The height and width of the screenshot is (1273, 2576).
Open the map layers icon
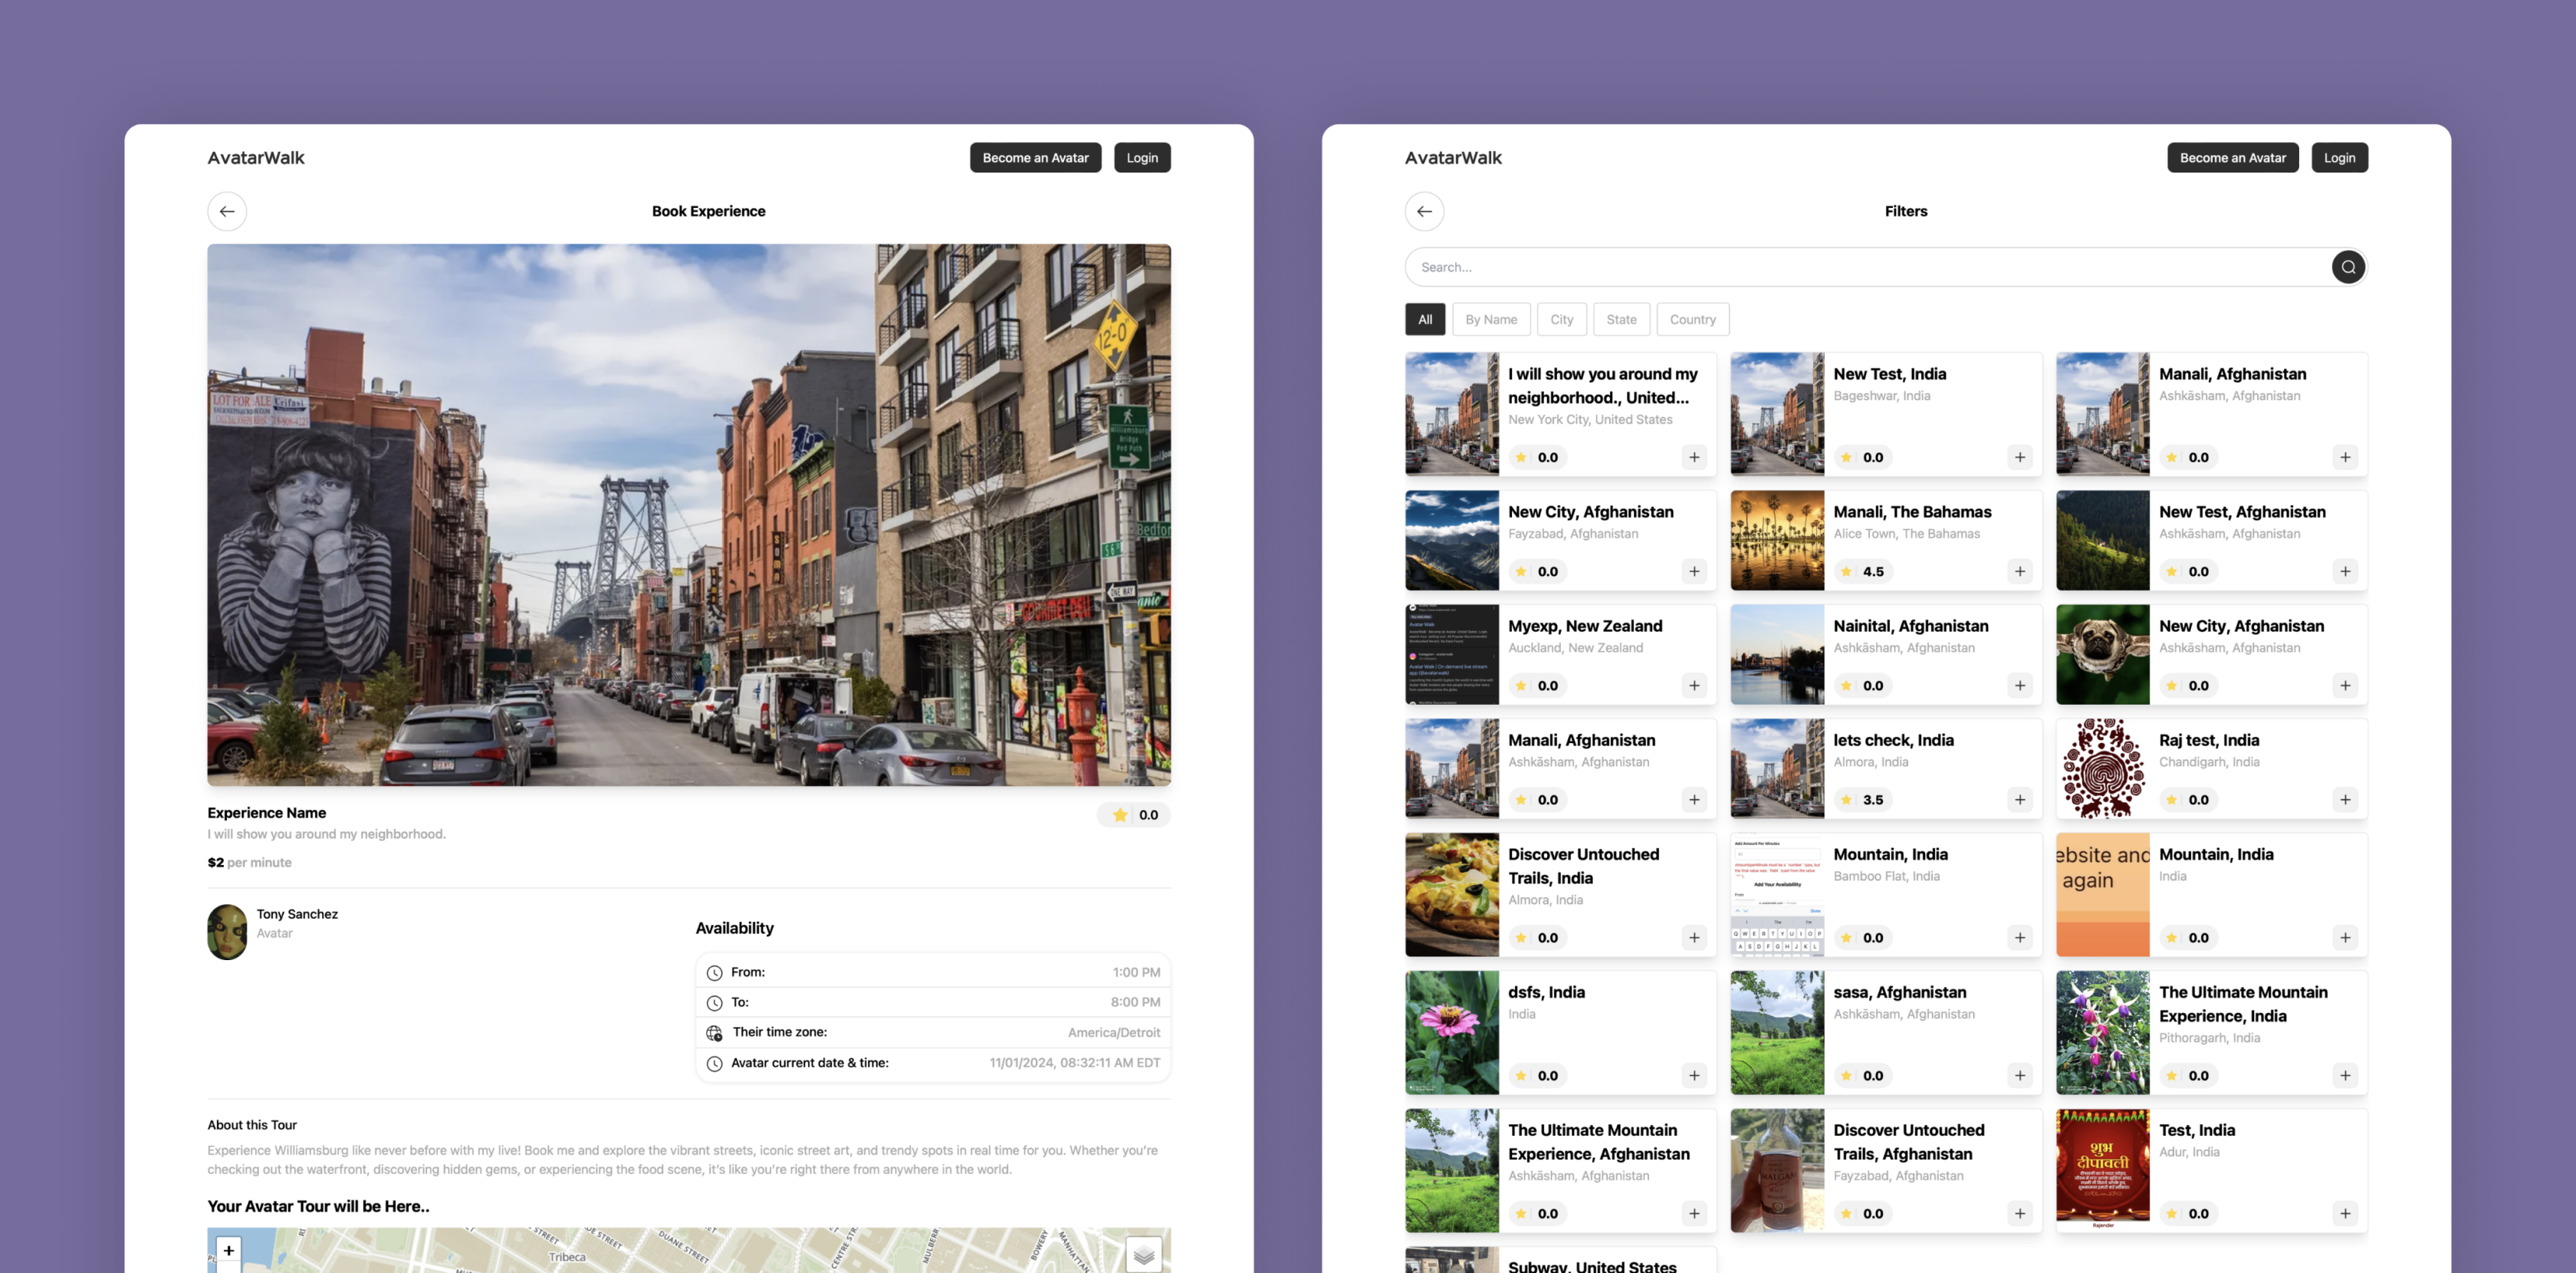[1143, 1254]
